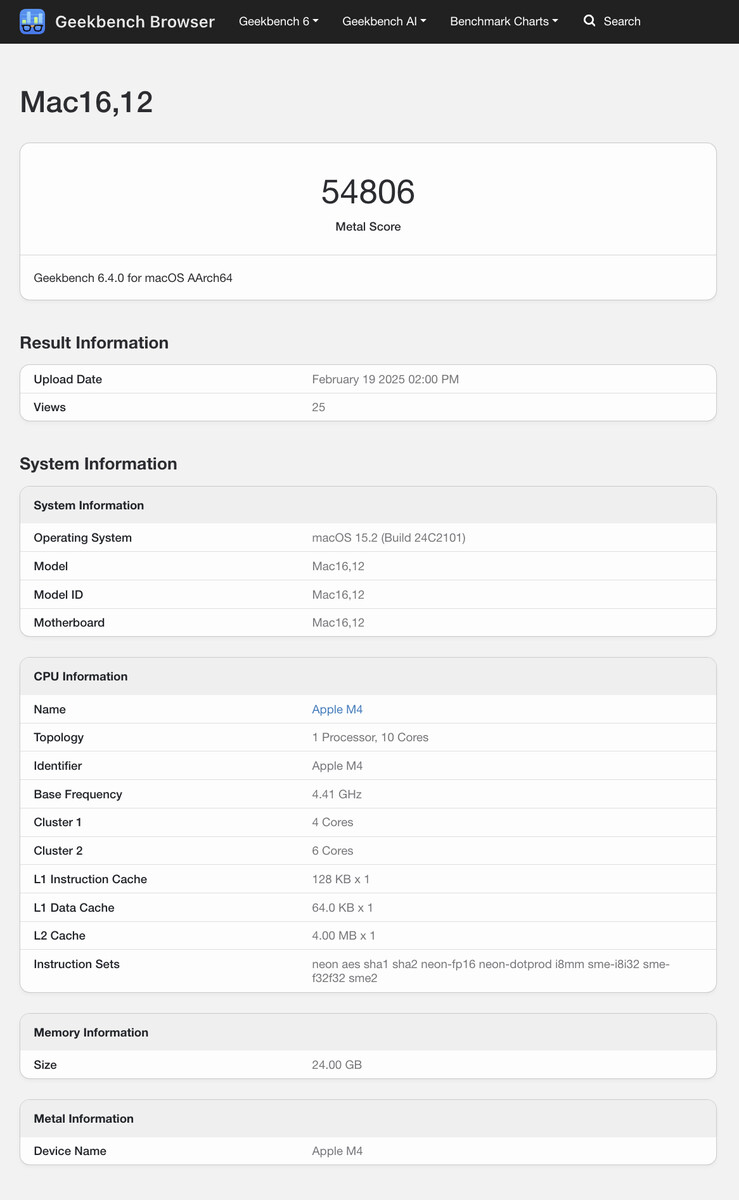Screen dimensions: 739x1200
Task: Click the Instruction Sets value text
Action: (490, 971)
